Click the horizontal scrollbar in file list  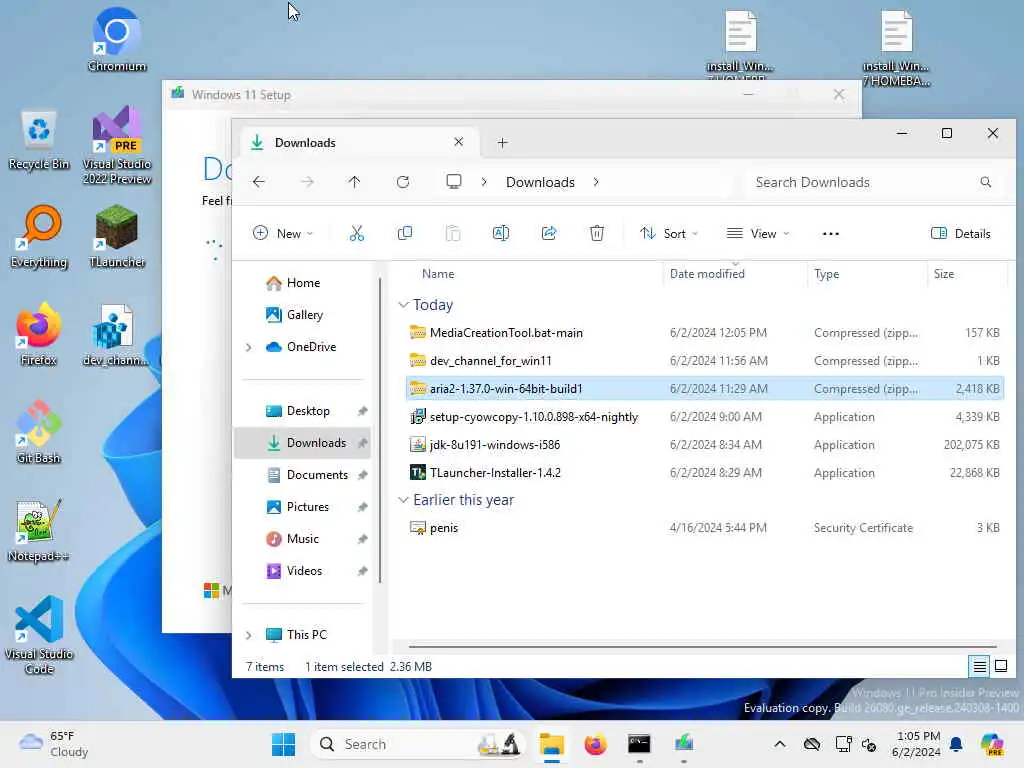[703, 647]
